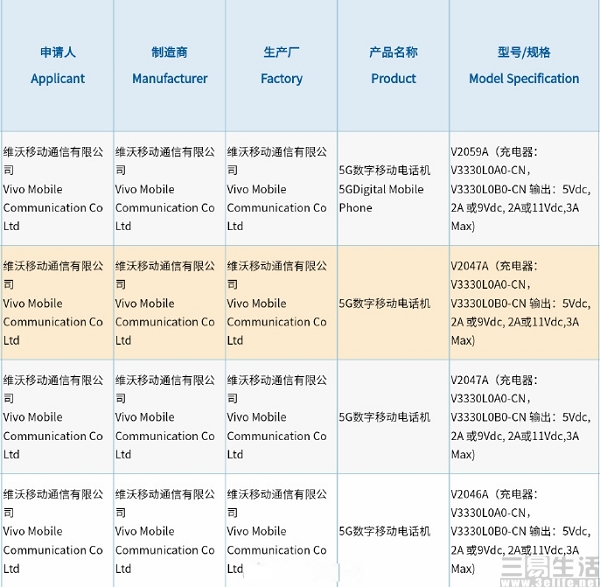
Task: Select the Manufacturer column header
Action: point(169,66)
